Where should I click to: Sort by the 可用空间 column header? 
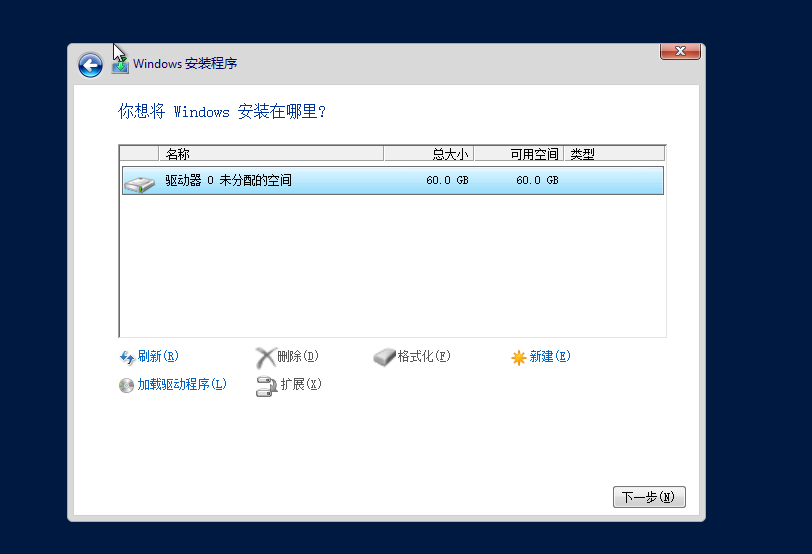pos(518,154)
